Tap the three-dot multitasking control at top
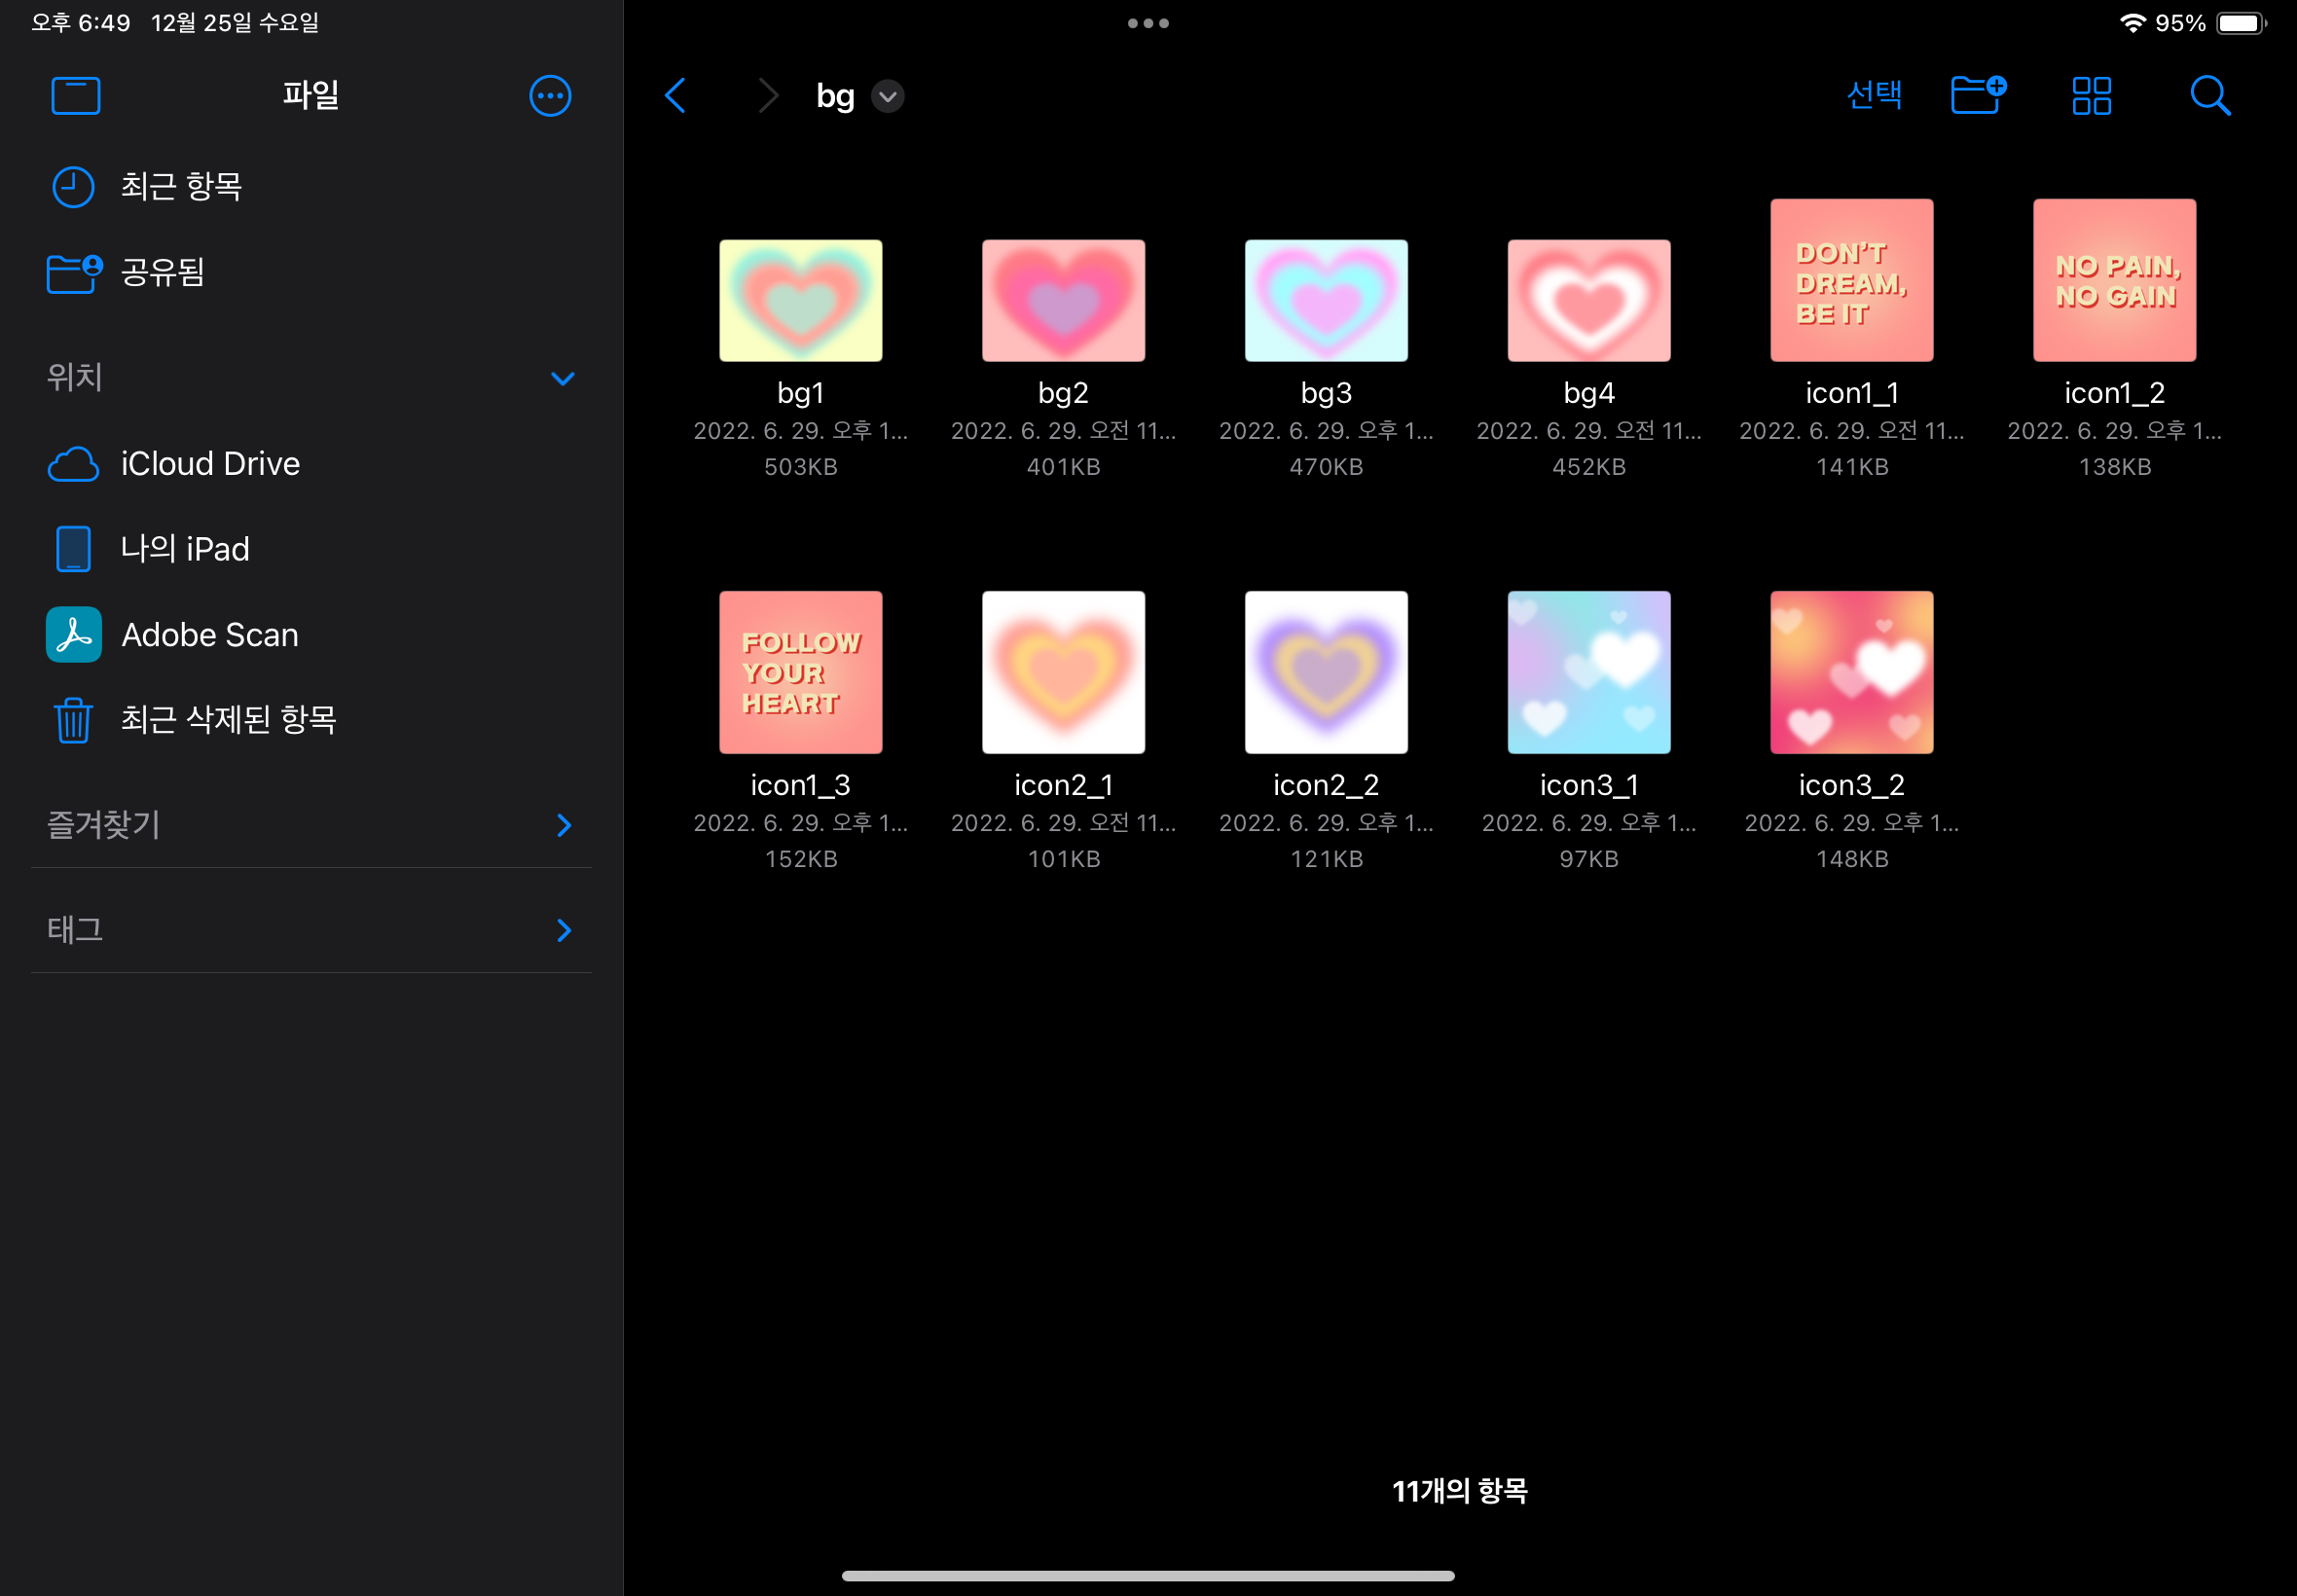 pyautogui.click(x=1148, y=23)
